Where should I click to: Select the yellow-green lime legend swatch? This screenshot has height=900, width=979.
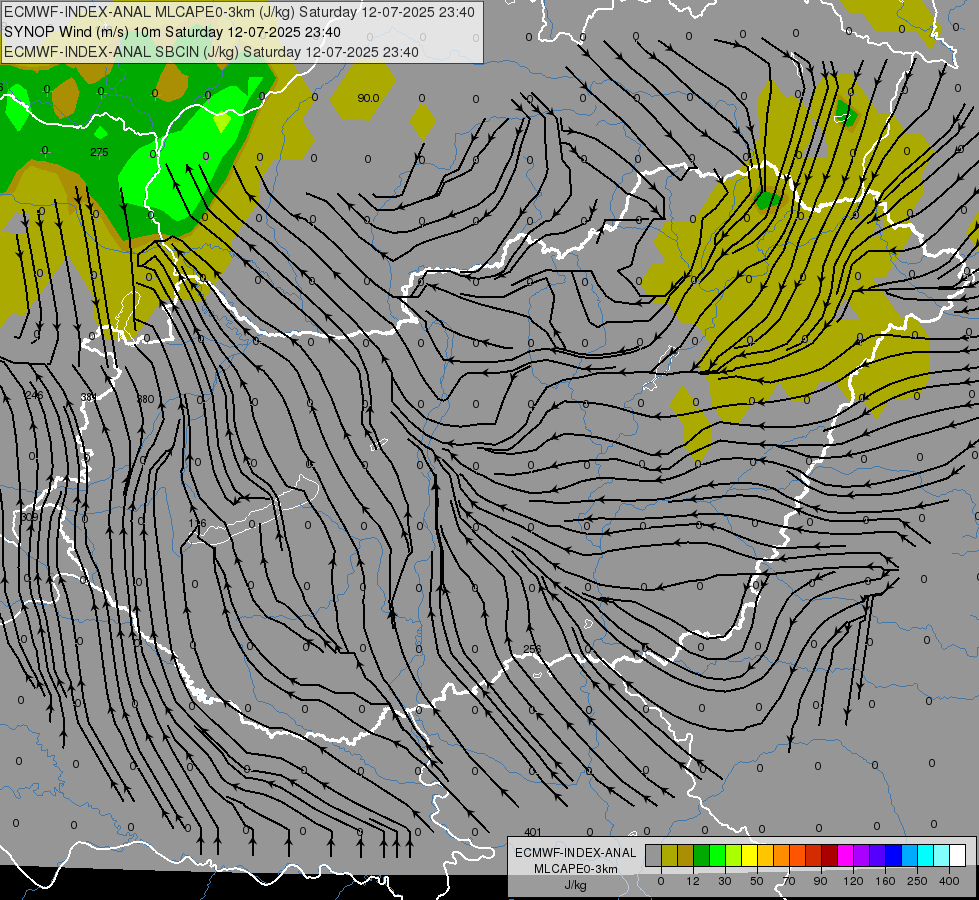coord(734,855)
